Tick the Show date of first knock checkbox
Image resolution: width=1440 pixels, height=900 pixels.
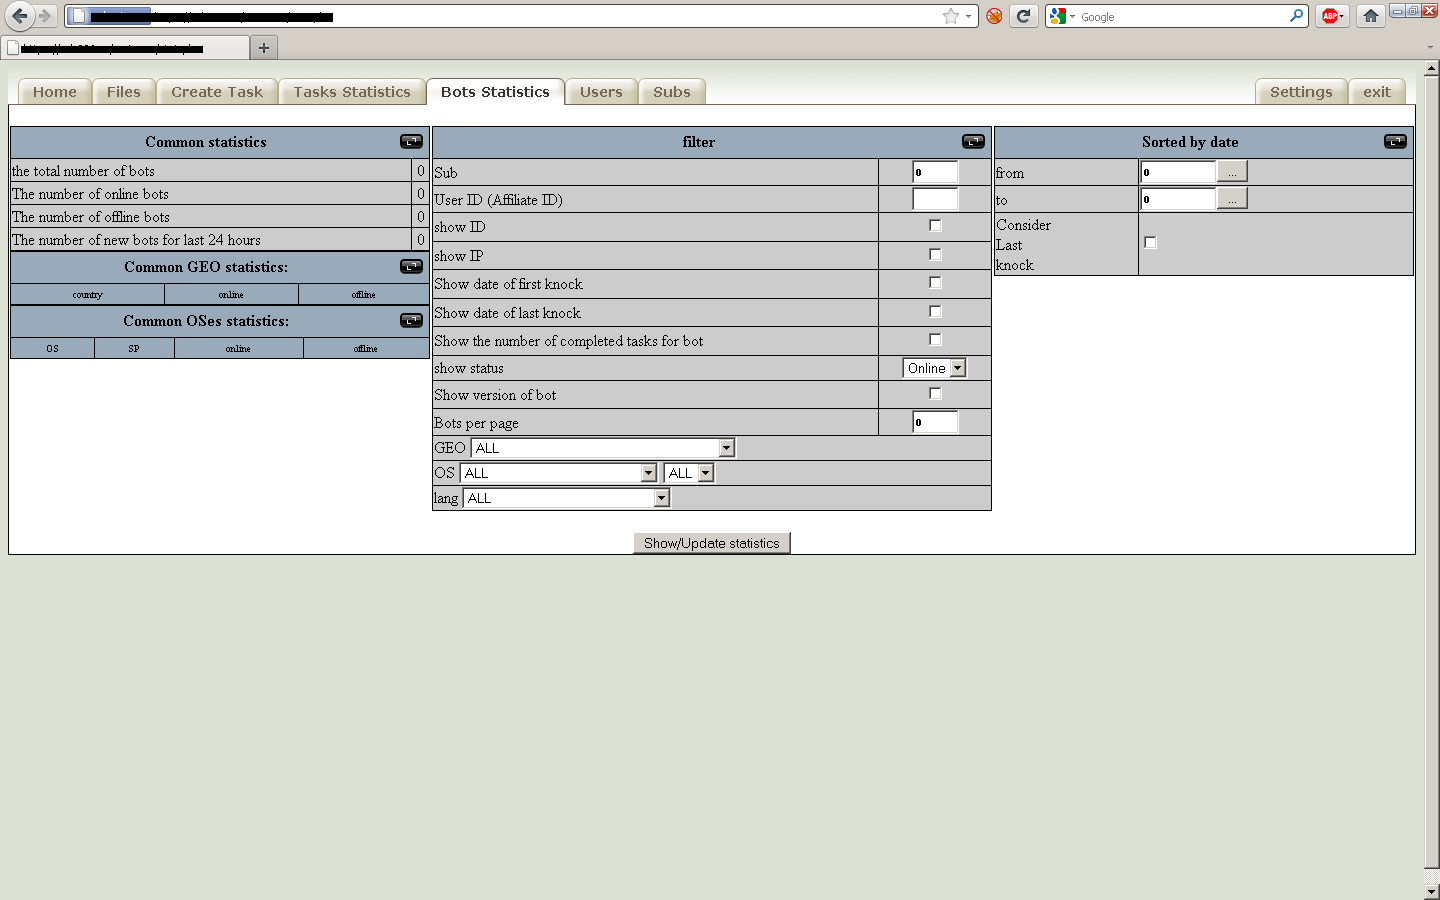[x=935, y=283]
